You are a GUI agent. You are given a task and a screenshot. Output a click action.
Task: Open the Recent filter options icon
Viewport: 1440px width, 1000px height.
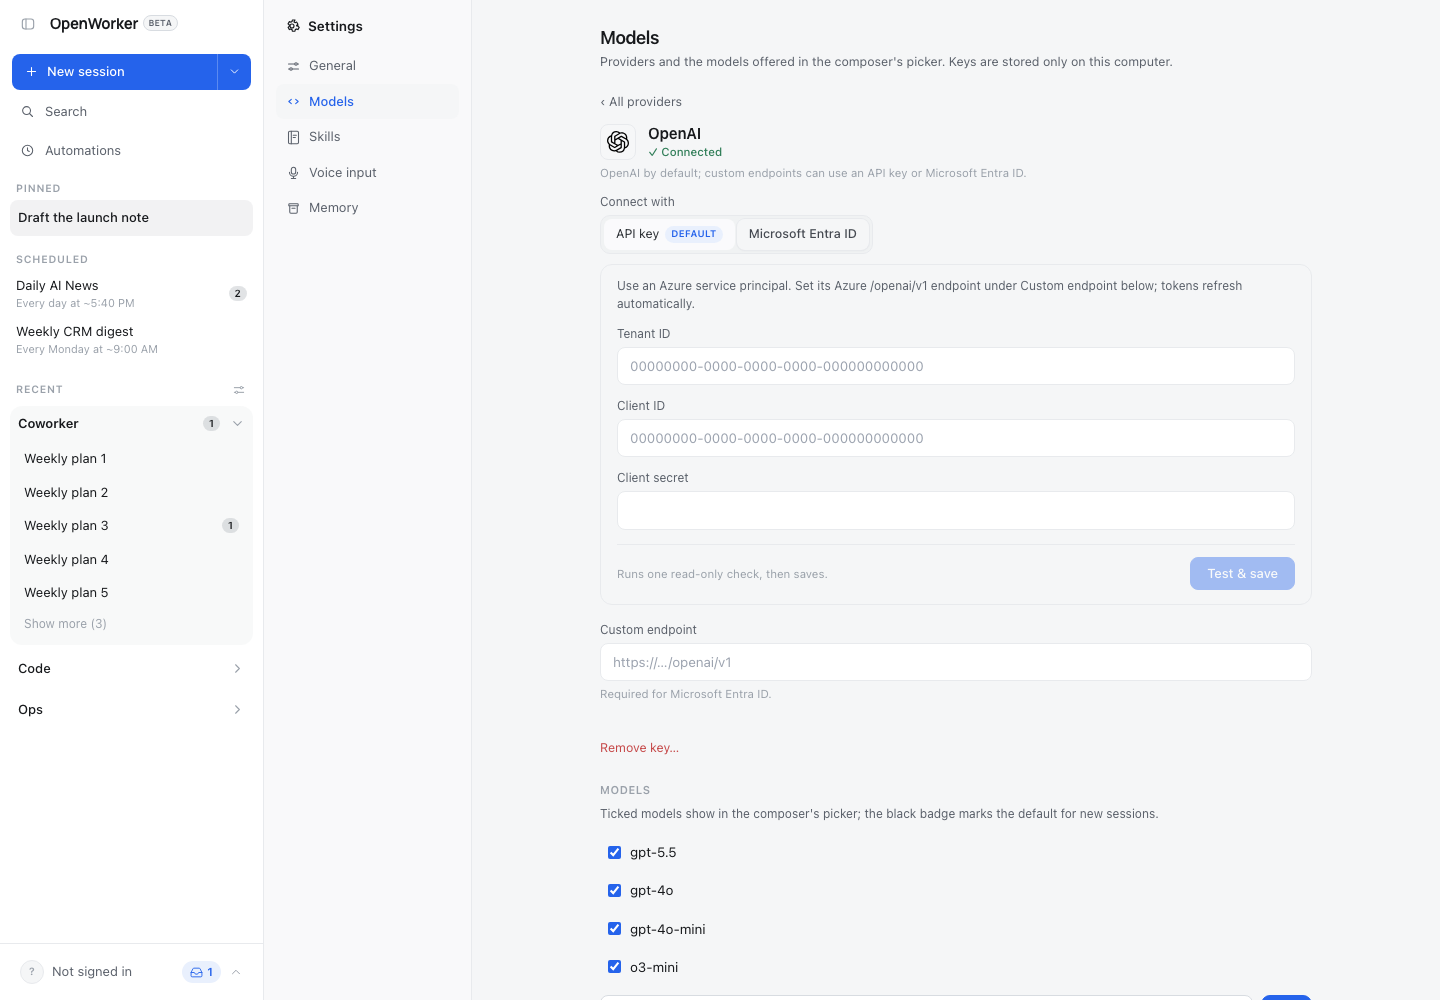(239, 390)
